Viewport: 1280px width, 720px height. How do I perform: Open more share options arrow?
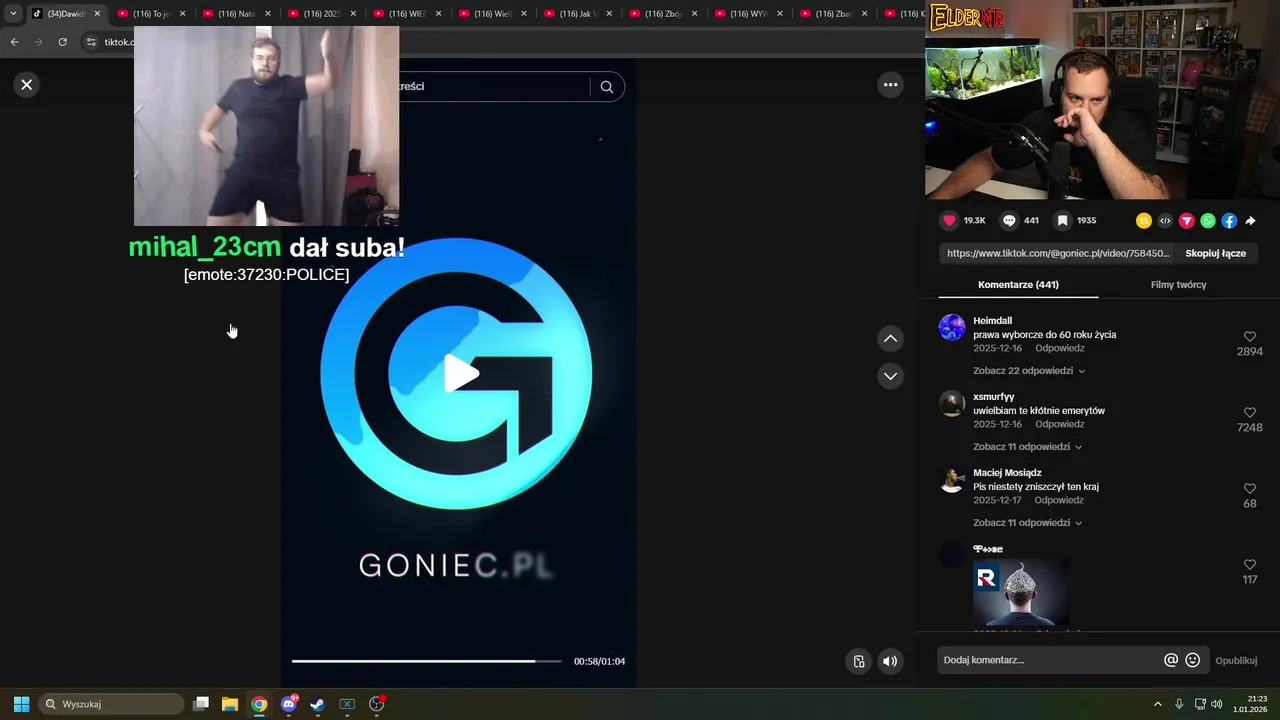1250,221
